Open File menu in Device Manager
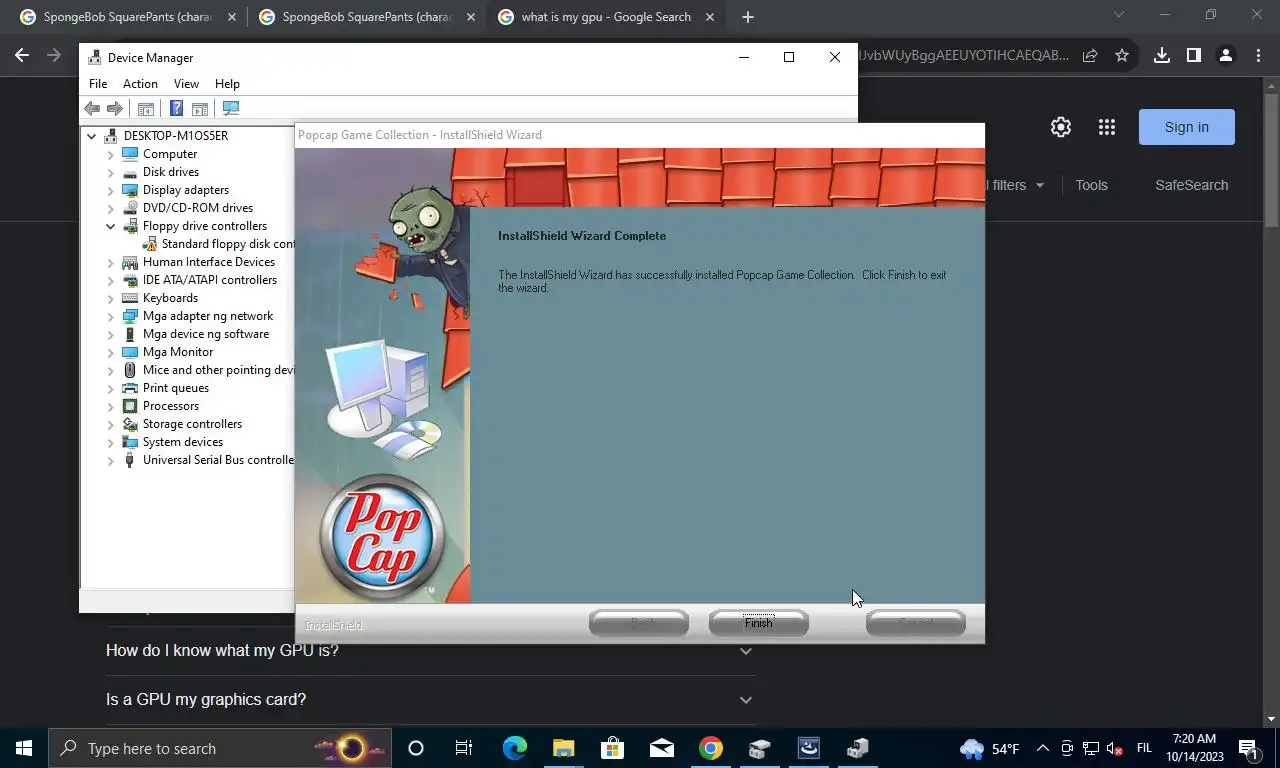The height and width of the screenshot is (768, 1280). pyautogui.click(x=98, y=84)
